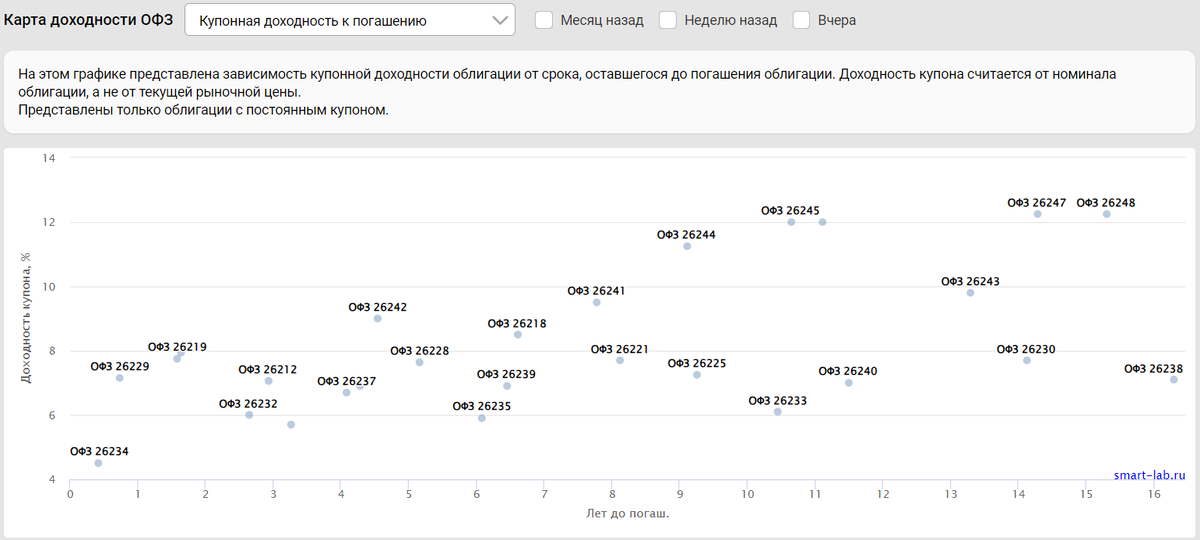This screenshot has height=540, width=1200.
Task: Pick the ОФЗ 26235 point on chart
Action: [x=482, y=418]
